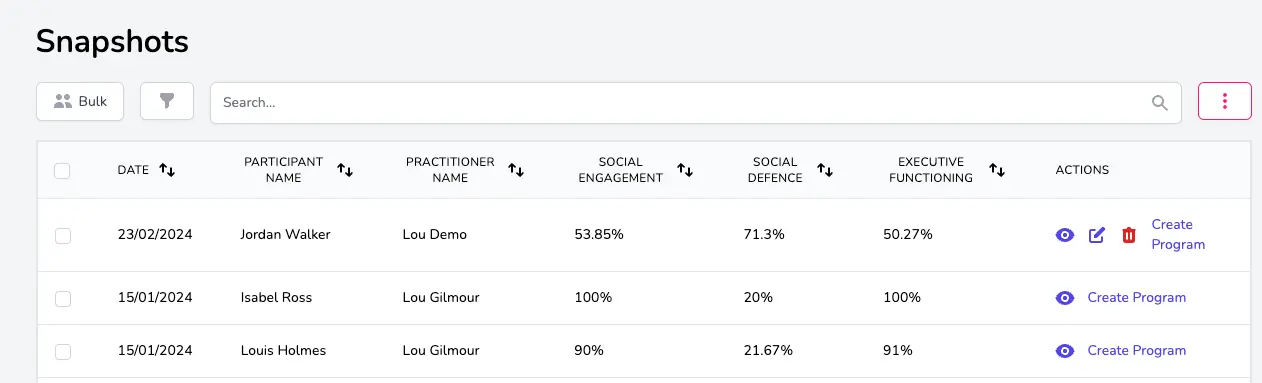This screenshot has width=1262, height=383.
Task: Delete Jordan Walker snapshot with trash icon
Action: click(x=1129, y=235)
